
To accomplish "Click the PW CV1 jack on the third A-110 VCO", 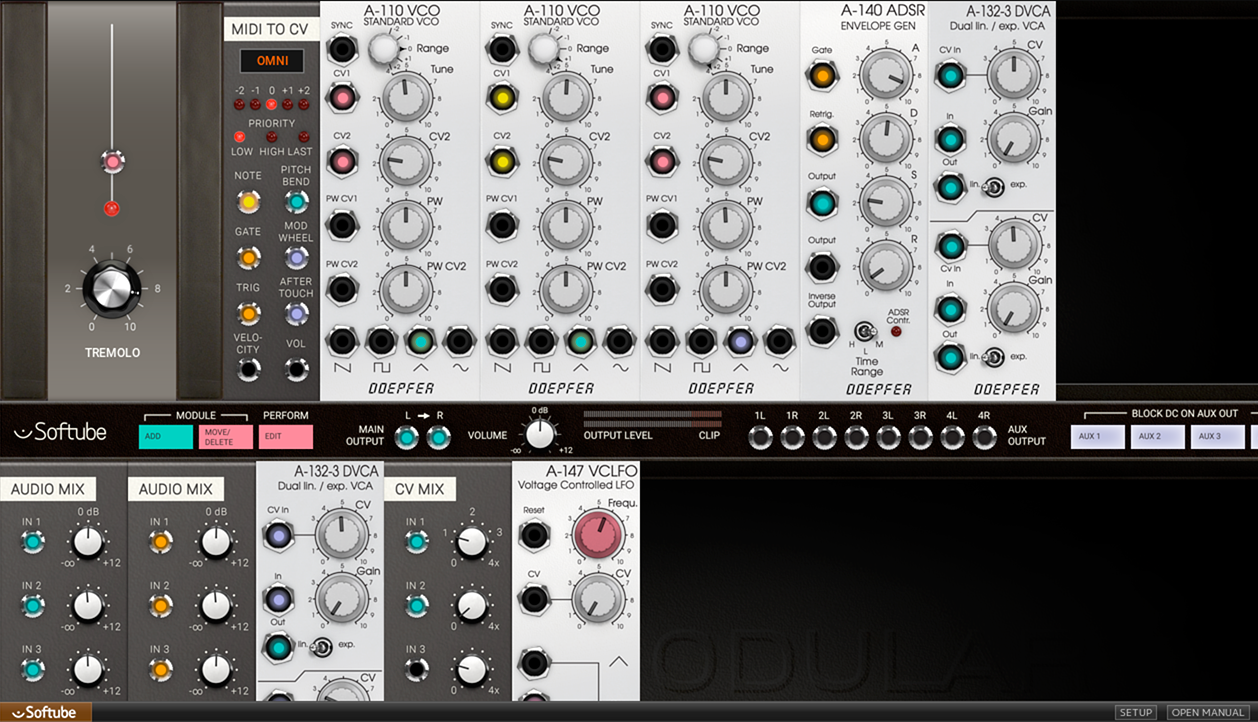I will pos(662,224).
